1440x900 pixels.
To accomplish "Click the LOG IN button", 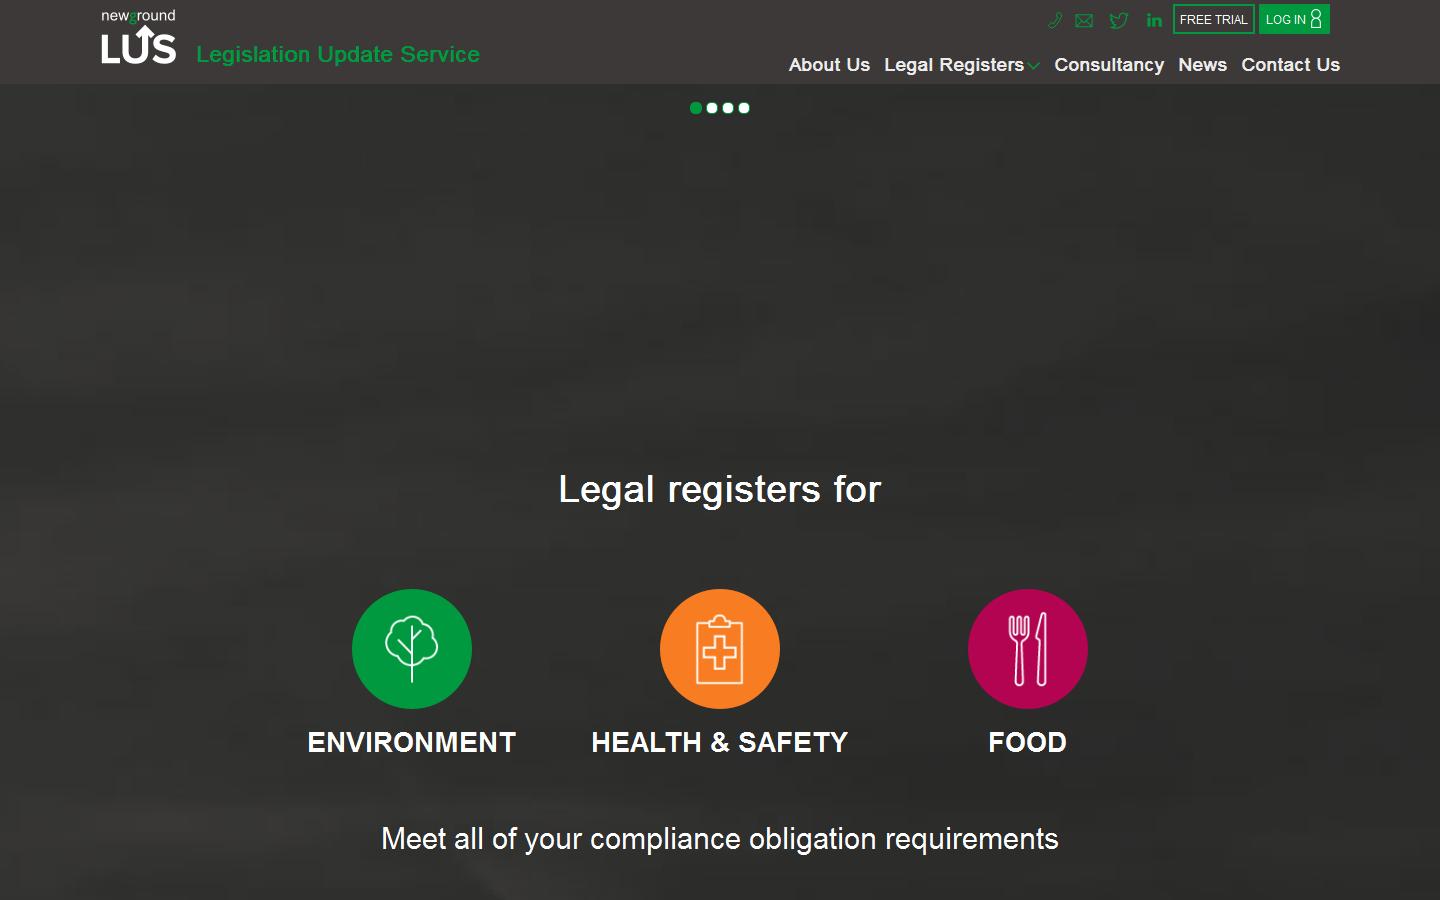I will pos(1293,19).
